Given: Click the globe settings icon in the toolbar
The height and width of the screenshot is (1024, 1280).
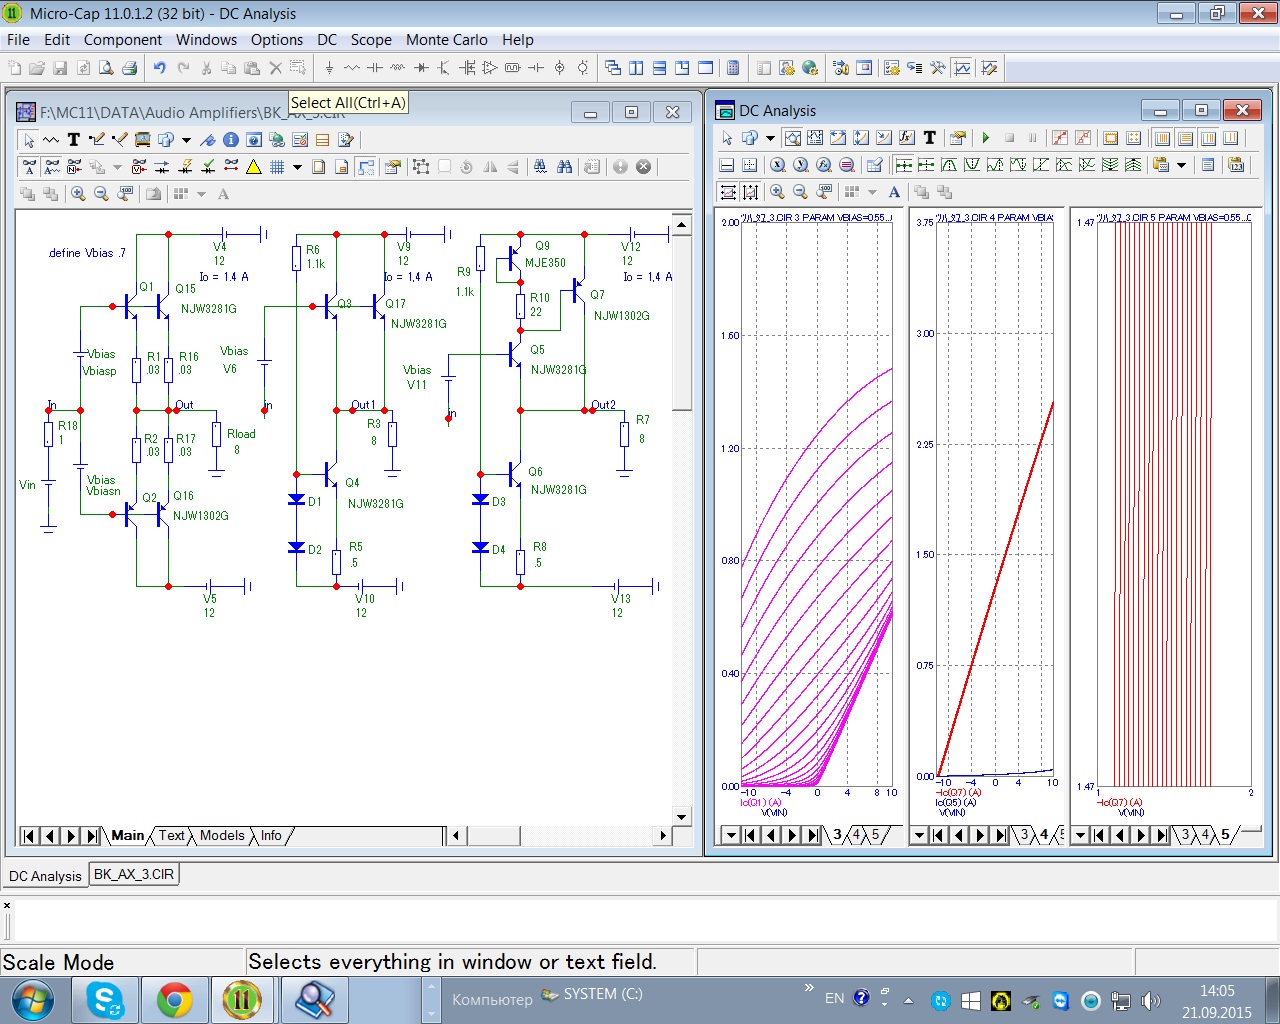Looking at the screenshot, I should (810, 68).
